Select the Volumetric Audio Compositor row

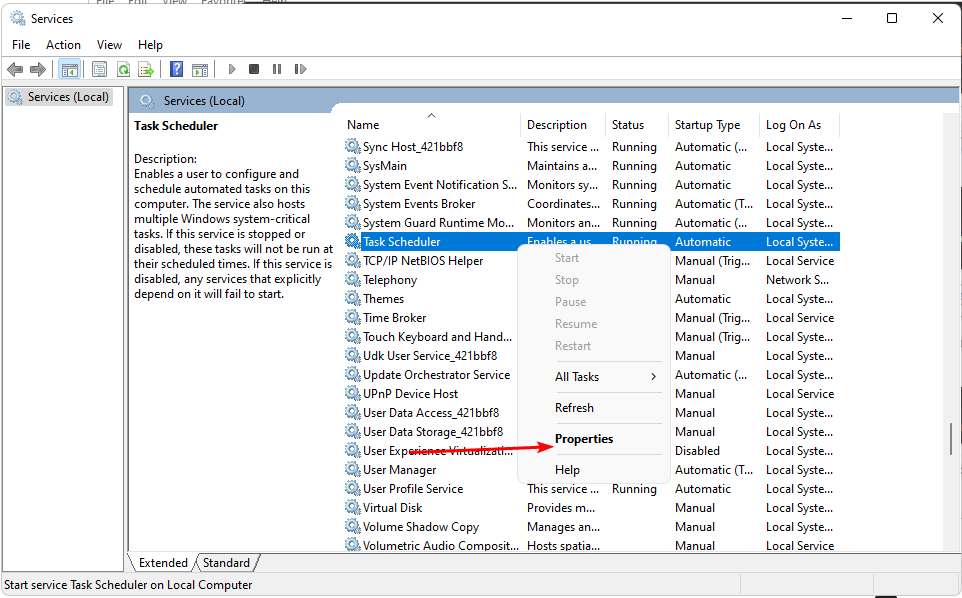591,545
